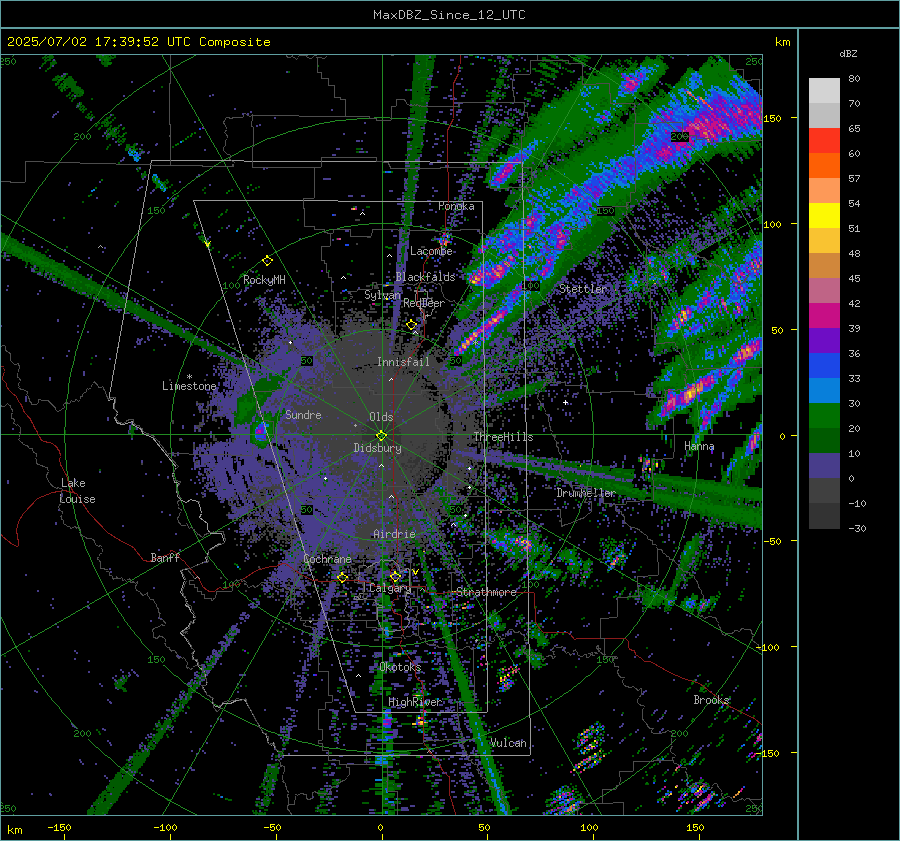Image resolution: width=900 pixels, height=841 pixels.
Task: Click the asterisk marker above Limestone
Action: pyautogui.click(x=189, y=377)
